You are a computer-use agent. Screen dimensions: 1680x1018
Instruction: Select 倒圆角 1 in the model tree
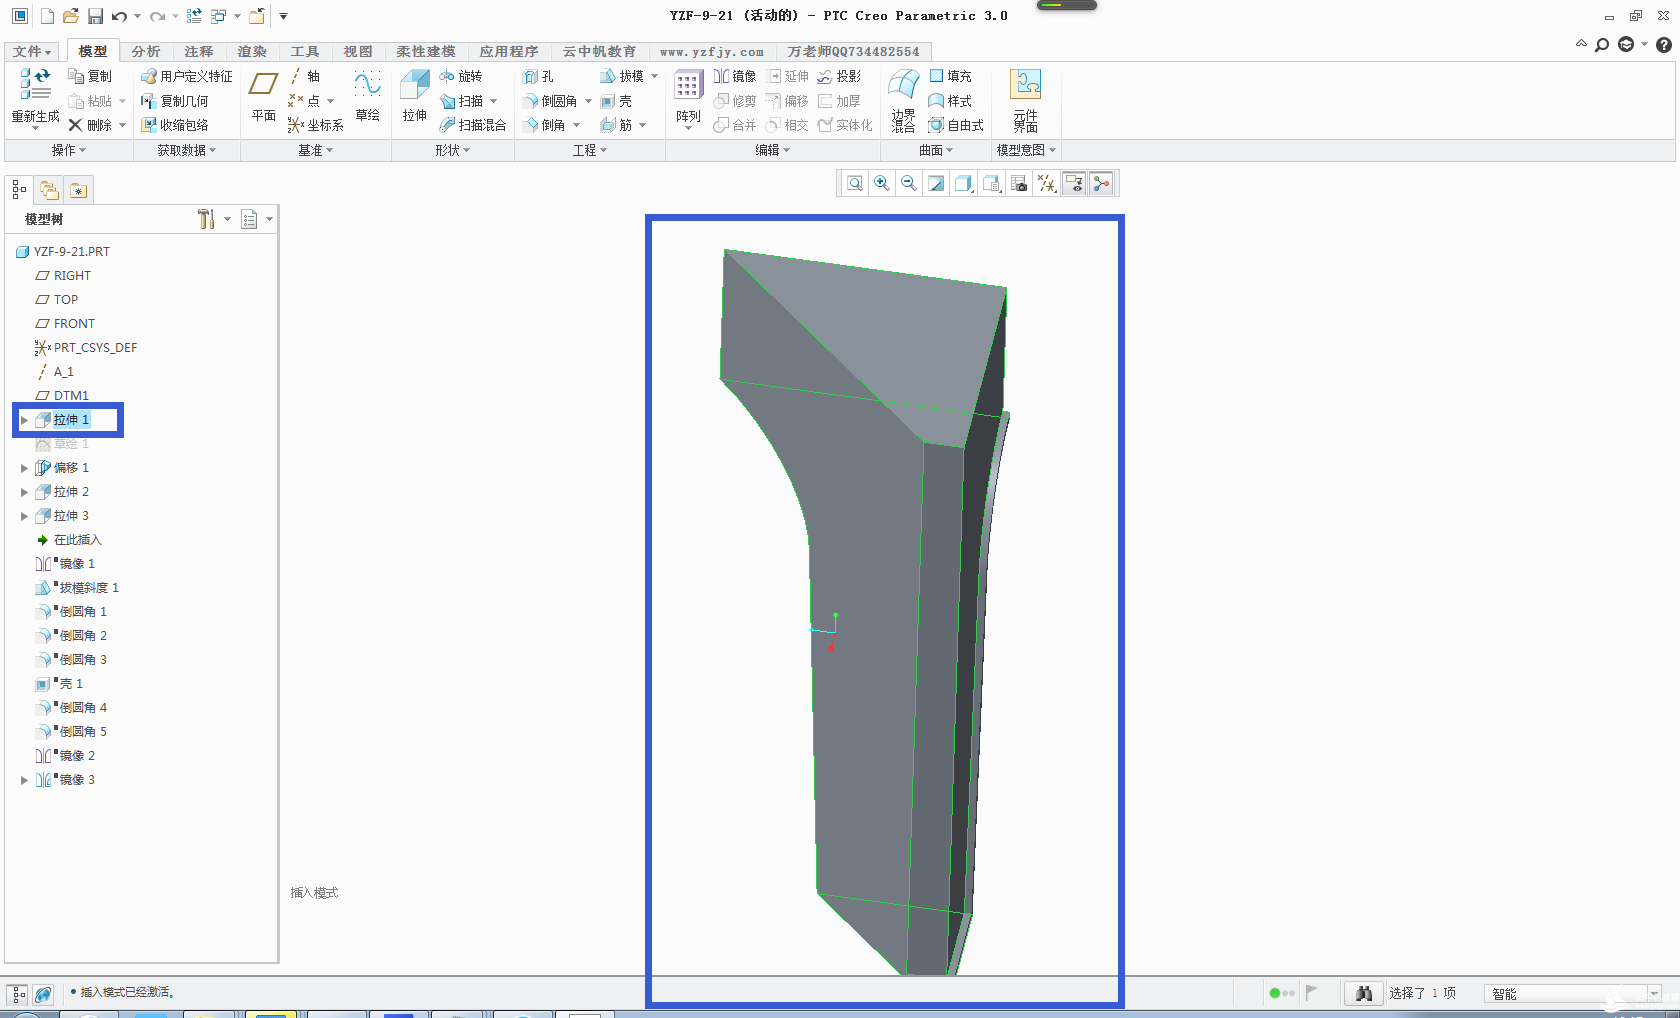[x=82, y=612]
